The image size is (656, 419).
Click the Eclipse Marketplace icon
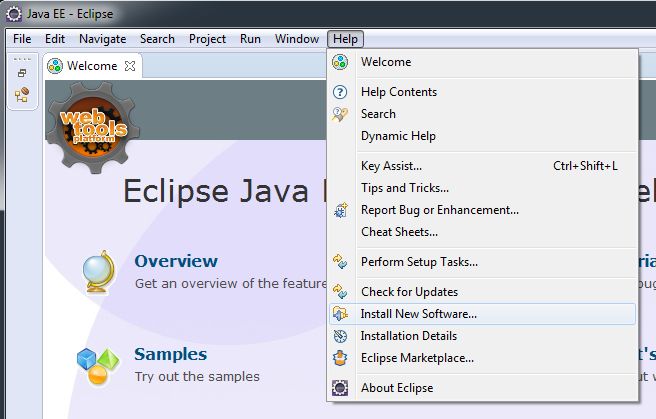(340, 358)
